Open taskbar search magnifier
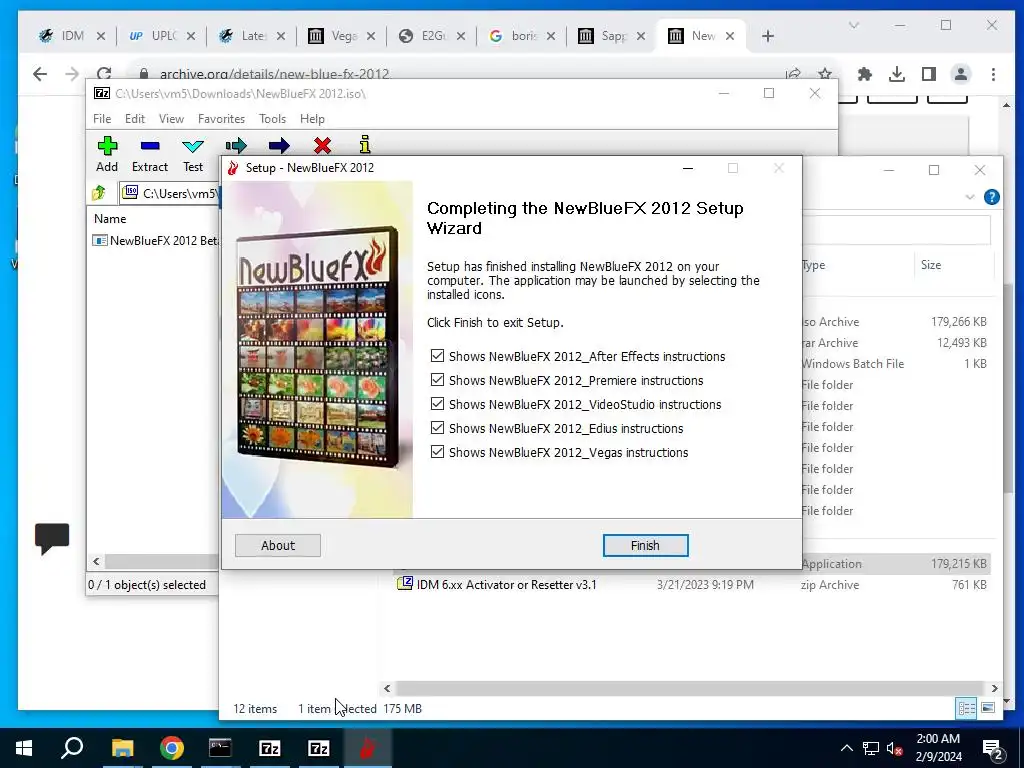Viewport: 1024px width, 768px height. pos(72,748)
